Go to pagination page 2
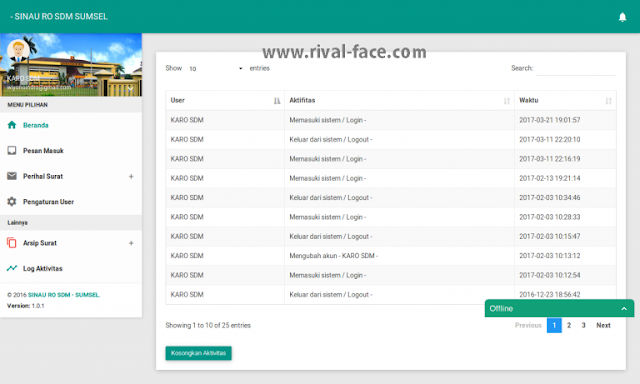 point(569,325)
